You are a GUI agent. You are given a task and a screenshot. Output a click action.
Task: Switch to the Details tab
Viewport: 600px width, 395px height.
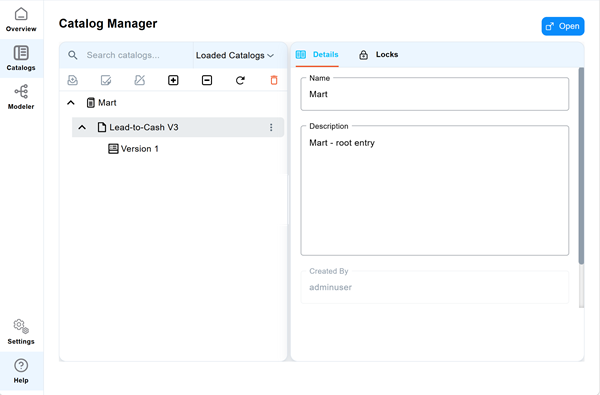click(317, 54)
